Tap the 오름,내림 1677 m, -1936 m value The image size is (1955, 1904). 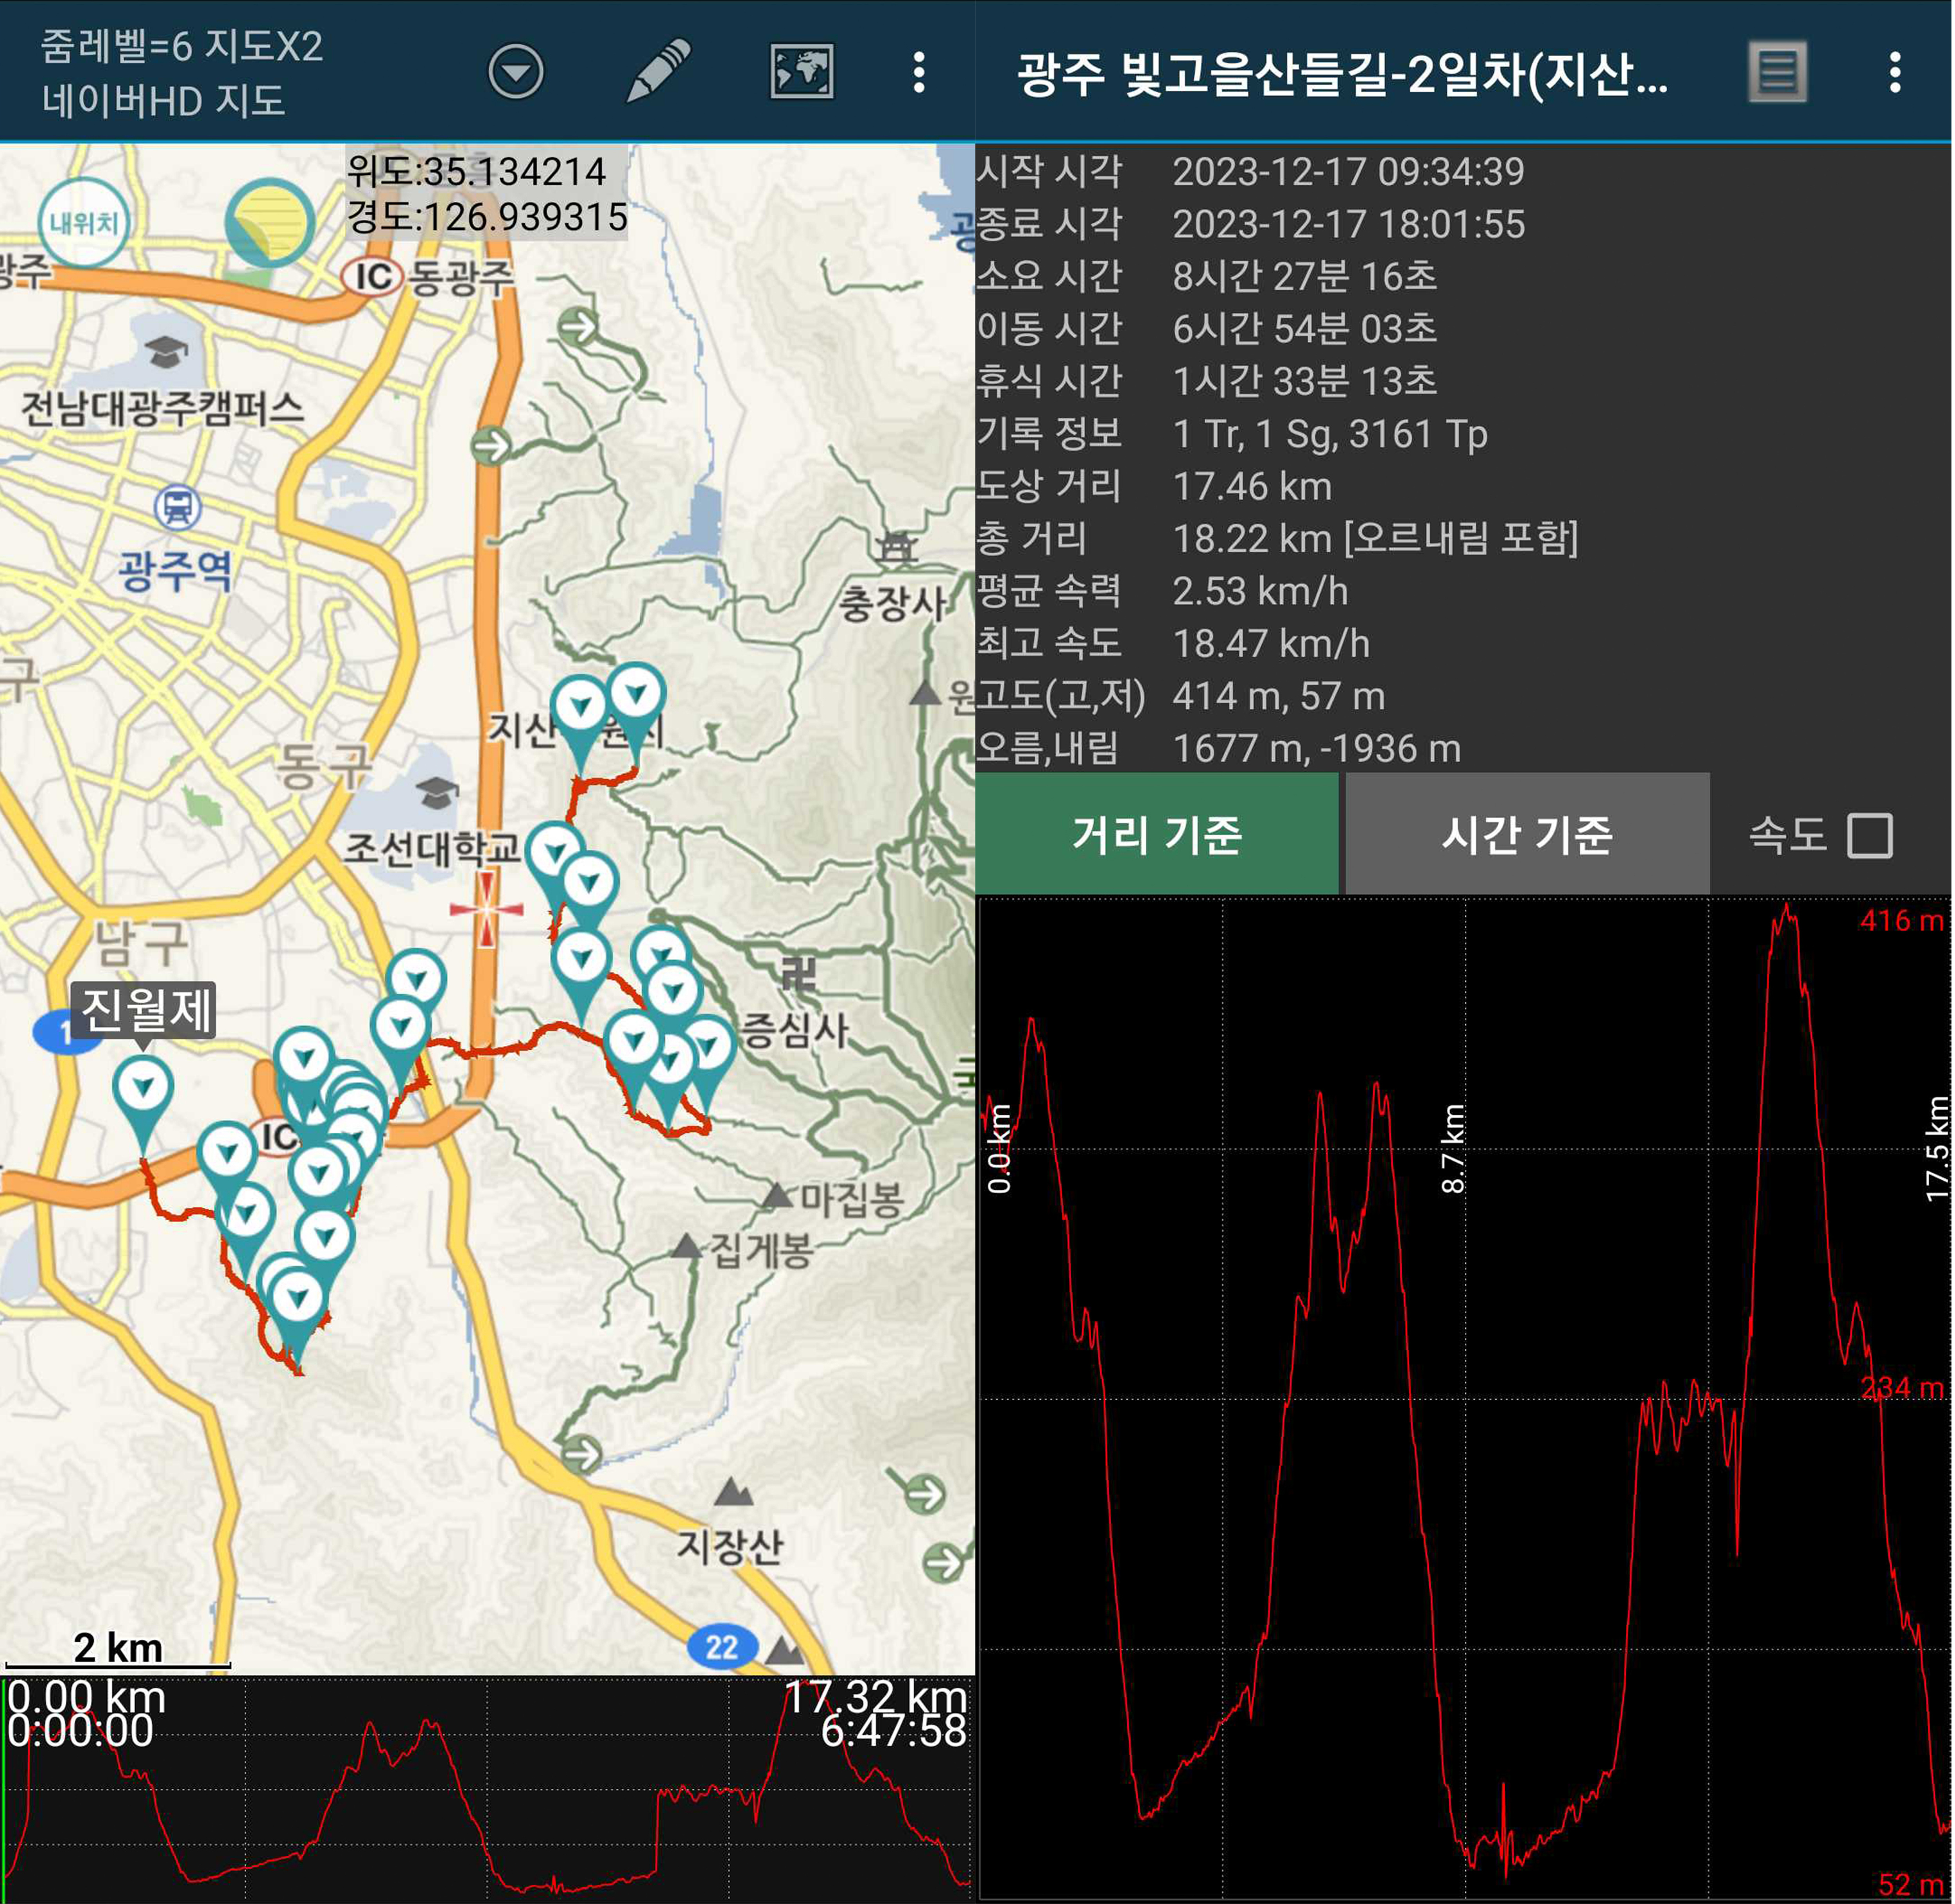(1317, 749)
